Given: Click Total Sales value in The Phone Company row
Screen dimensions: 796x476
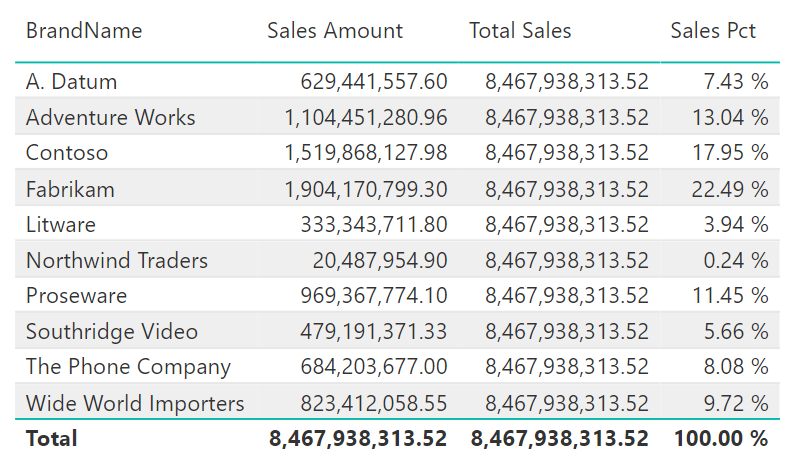Looking at the screenshot, I should (567, 367).
